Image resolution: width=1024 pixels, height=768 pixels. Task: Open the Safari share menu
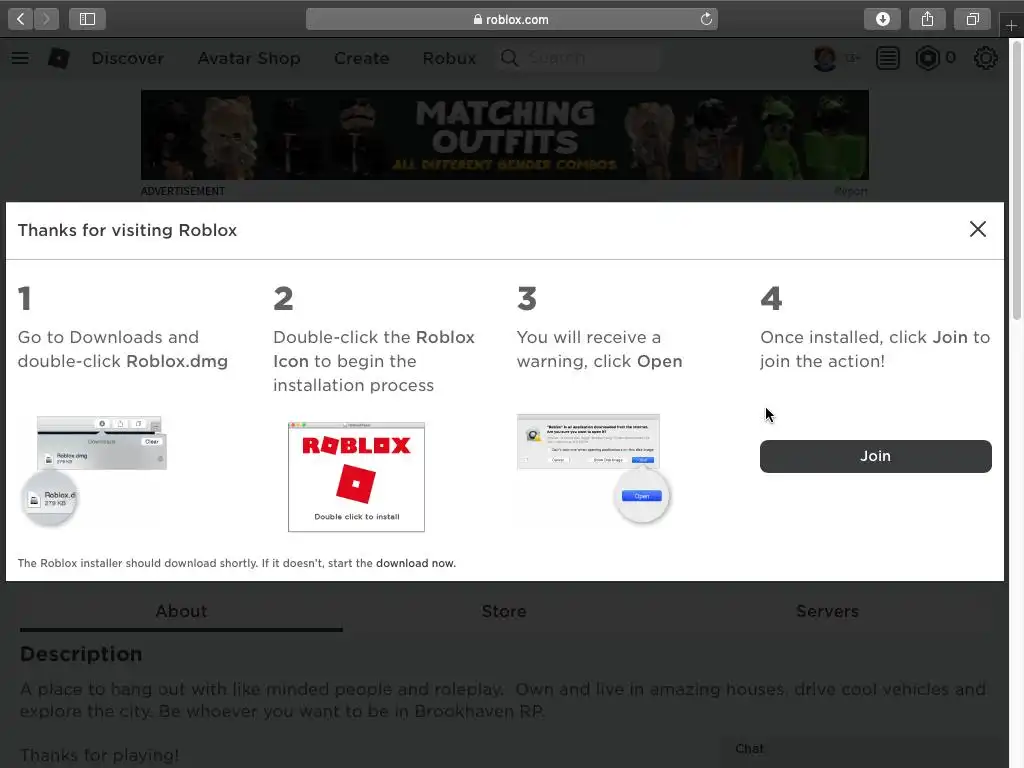tap(927, 19)
